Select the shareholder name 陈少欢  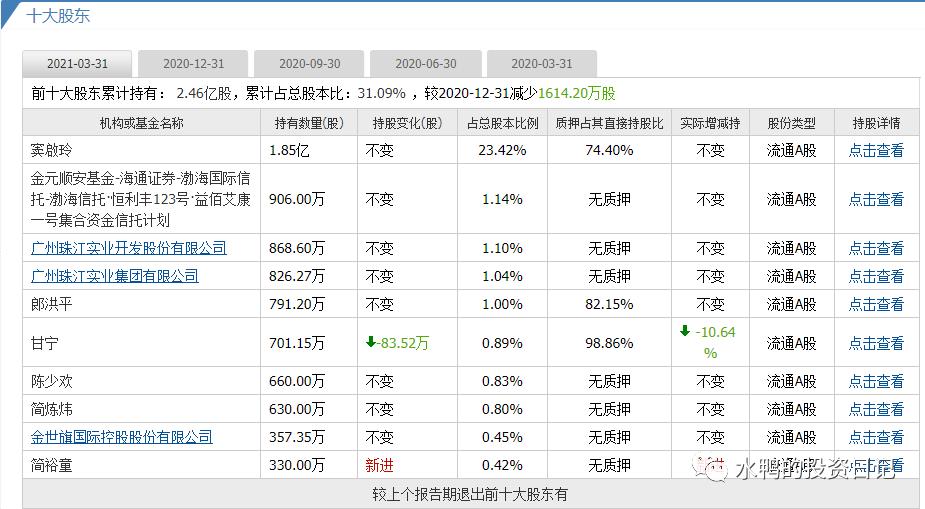(x=51, y=381)
